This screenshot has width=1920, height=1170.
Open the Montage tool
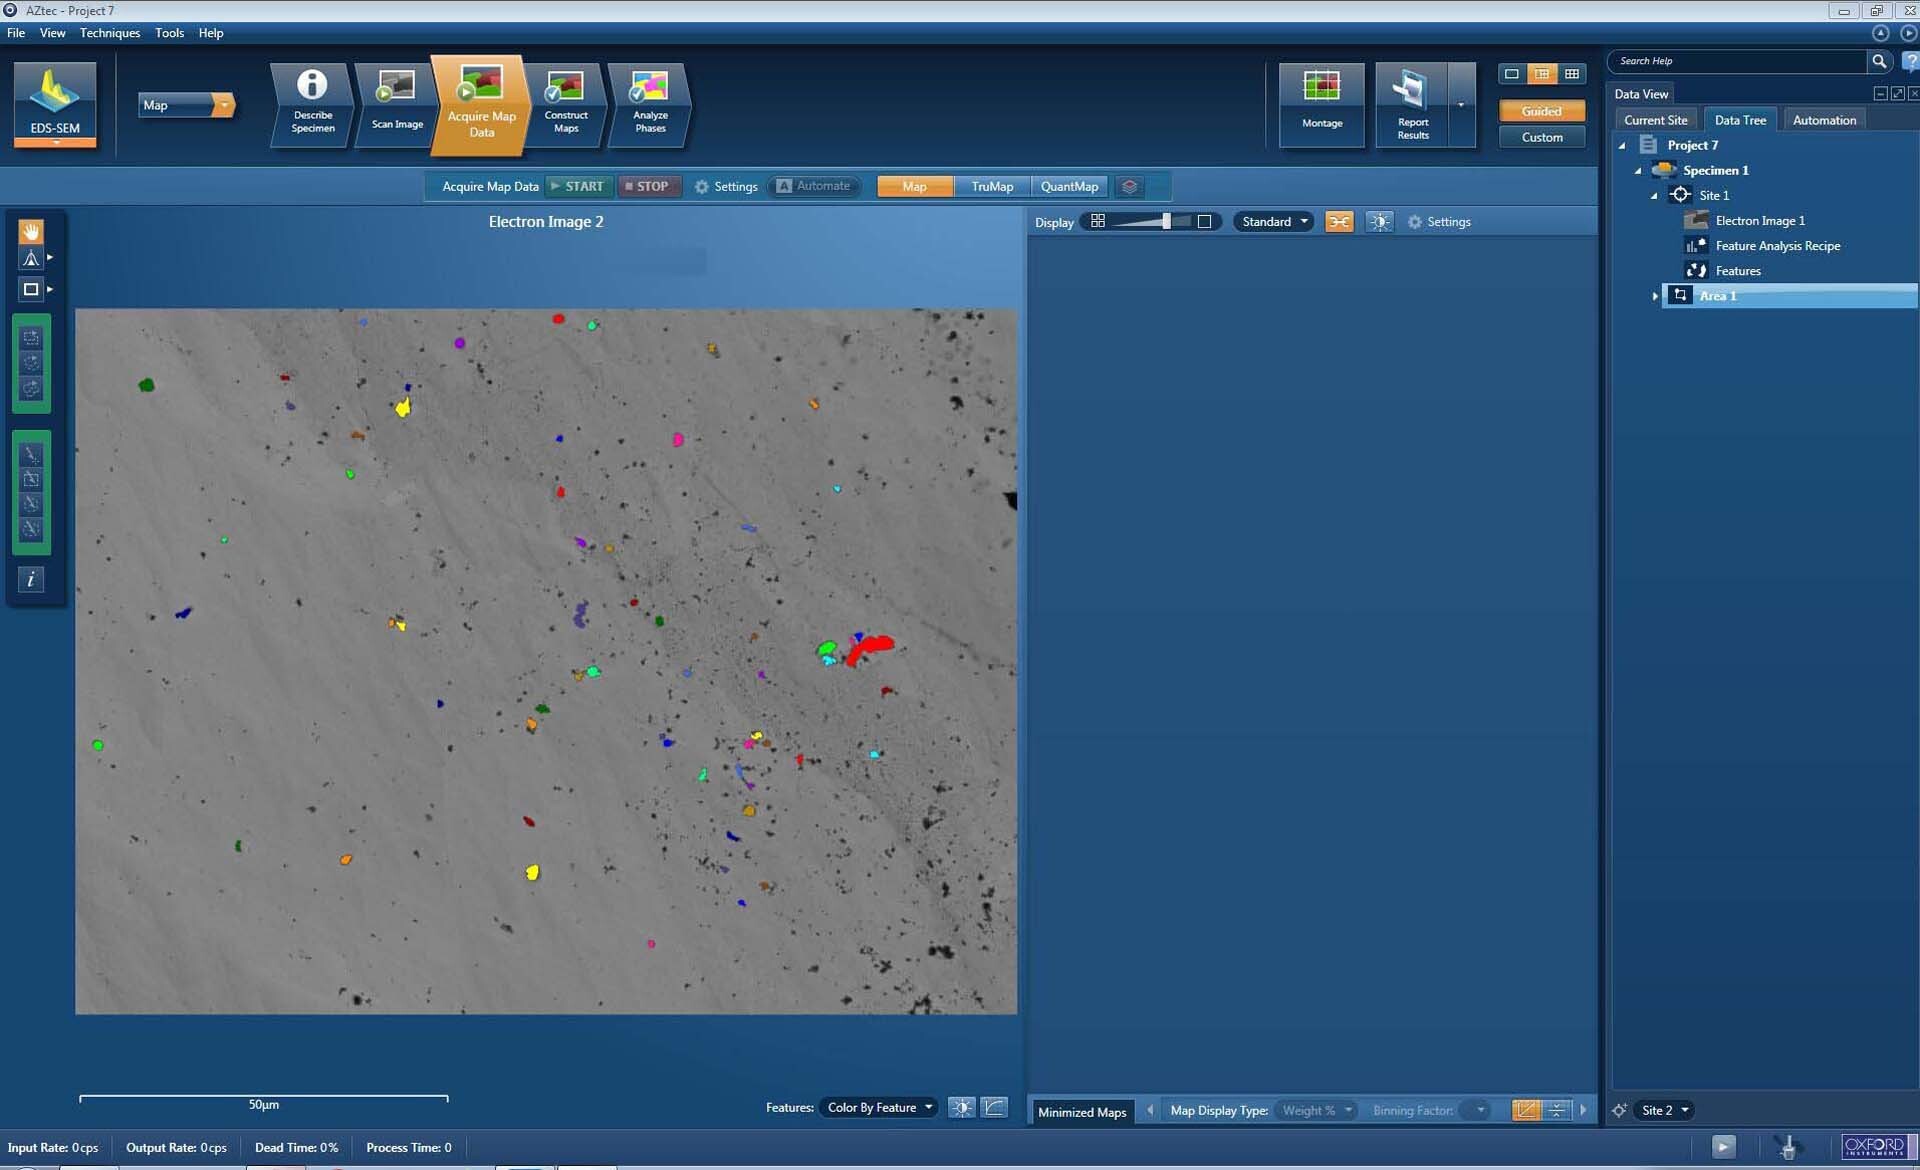pyautogui.click(x=1322, y=105)
